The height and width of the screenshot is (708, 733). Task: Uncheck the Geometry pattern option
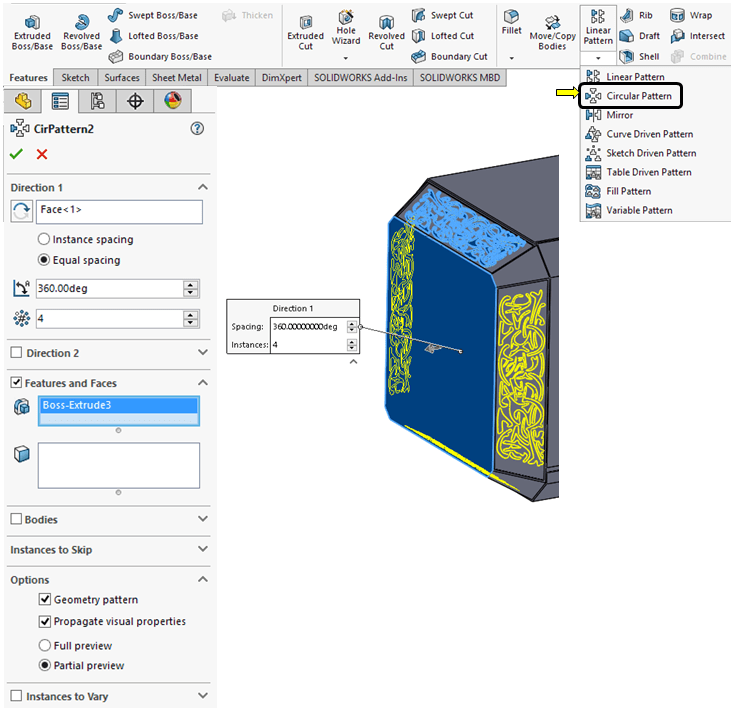coord(45,600)
